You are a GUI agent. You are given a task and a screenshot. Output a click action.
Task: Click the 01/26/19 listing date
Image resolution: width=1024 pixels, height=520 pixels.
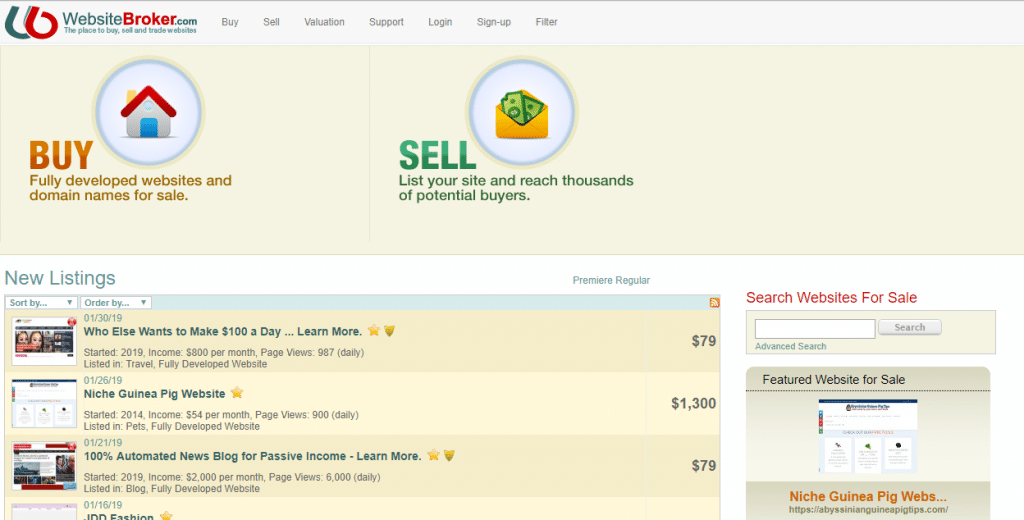(103, 380)
